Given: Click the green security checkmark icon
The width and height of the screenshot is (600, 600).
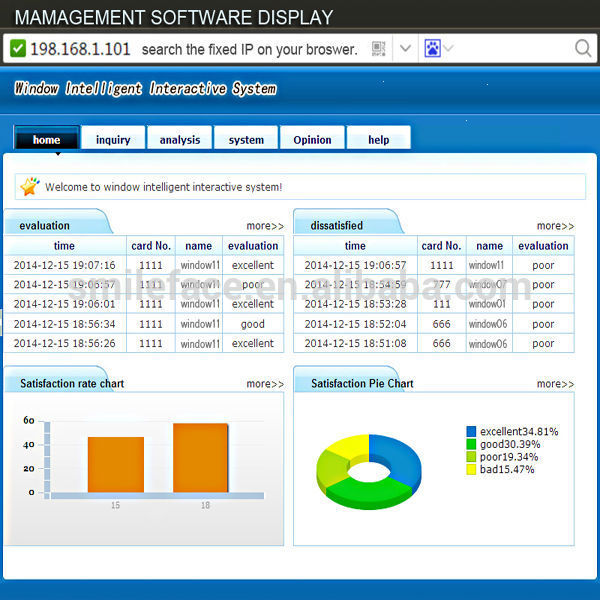Looking at the screenshot, I should pos(18,49).
